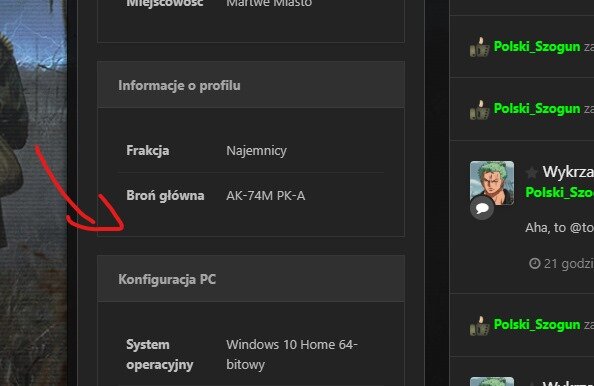
Task: Open the second Polski_Szogun reaction username link
Action: (x=537, y=109)
